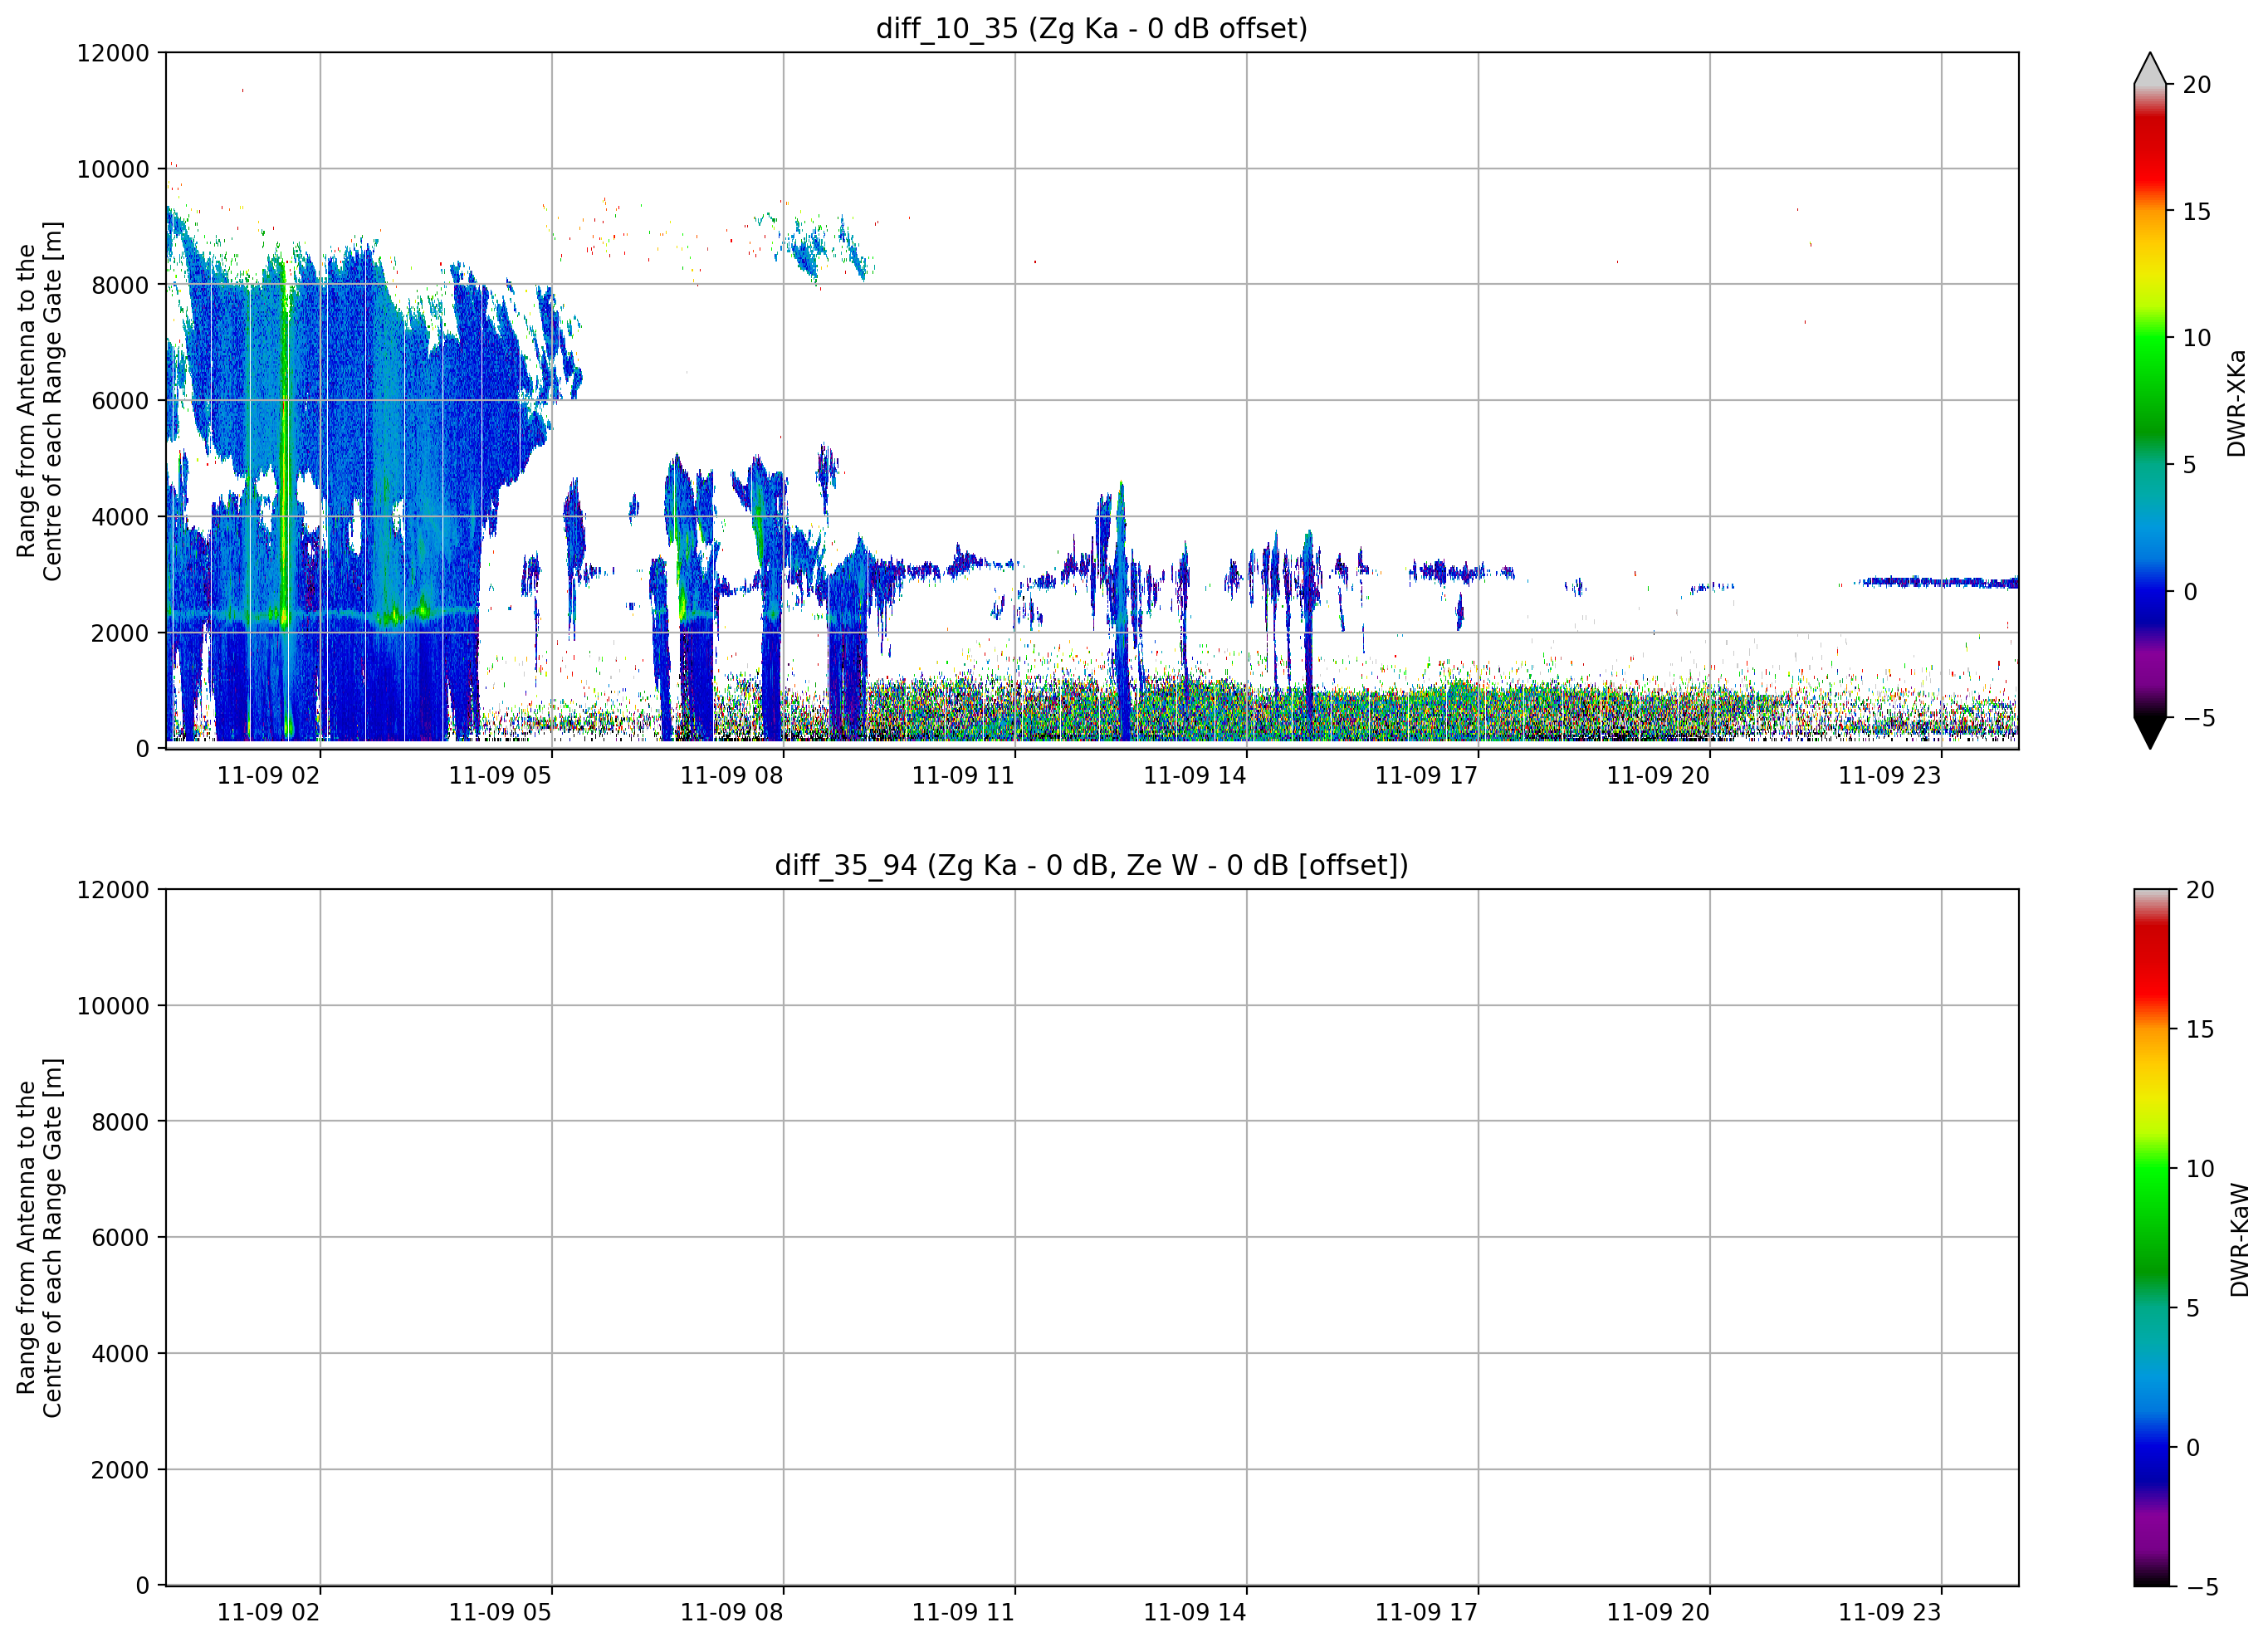Click the −5 tick on DWR-KaW colorbar
Screen dimensions: 2268x1642
coord(2199,1587)
